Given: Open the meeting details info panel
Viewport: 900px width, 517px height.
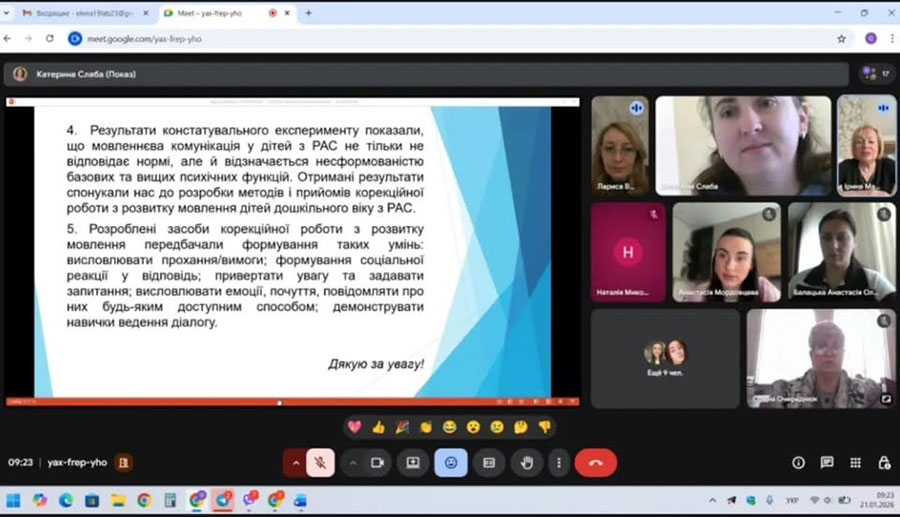Looking at the screenshot, I should click(x=798, y=462).
